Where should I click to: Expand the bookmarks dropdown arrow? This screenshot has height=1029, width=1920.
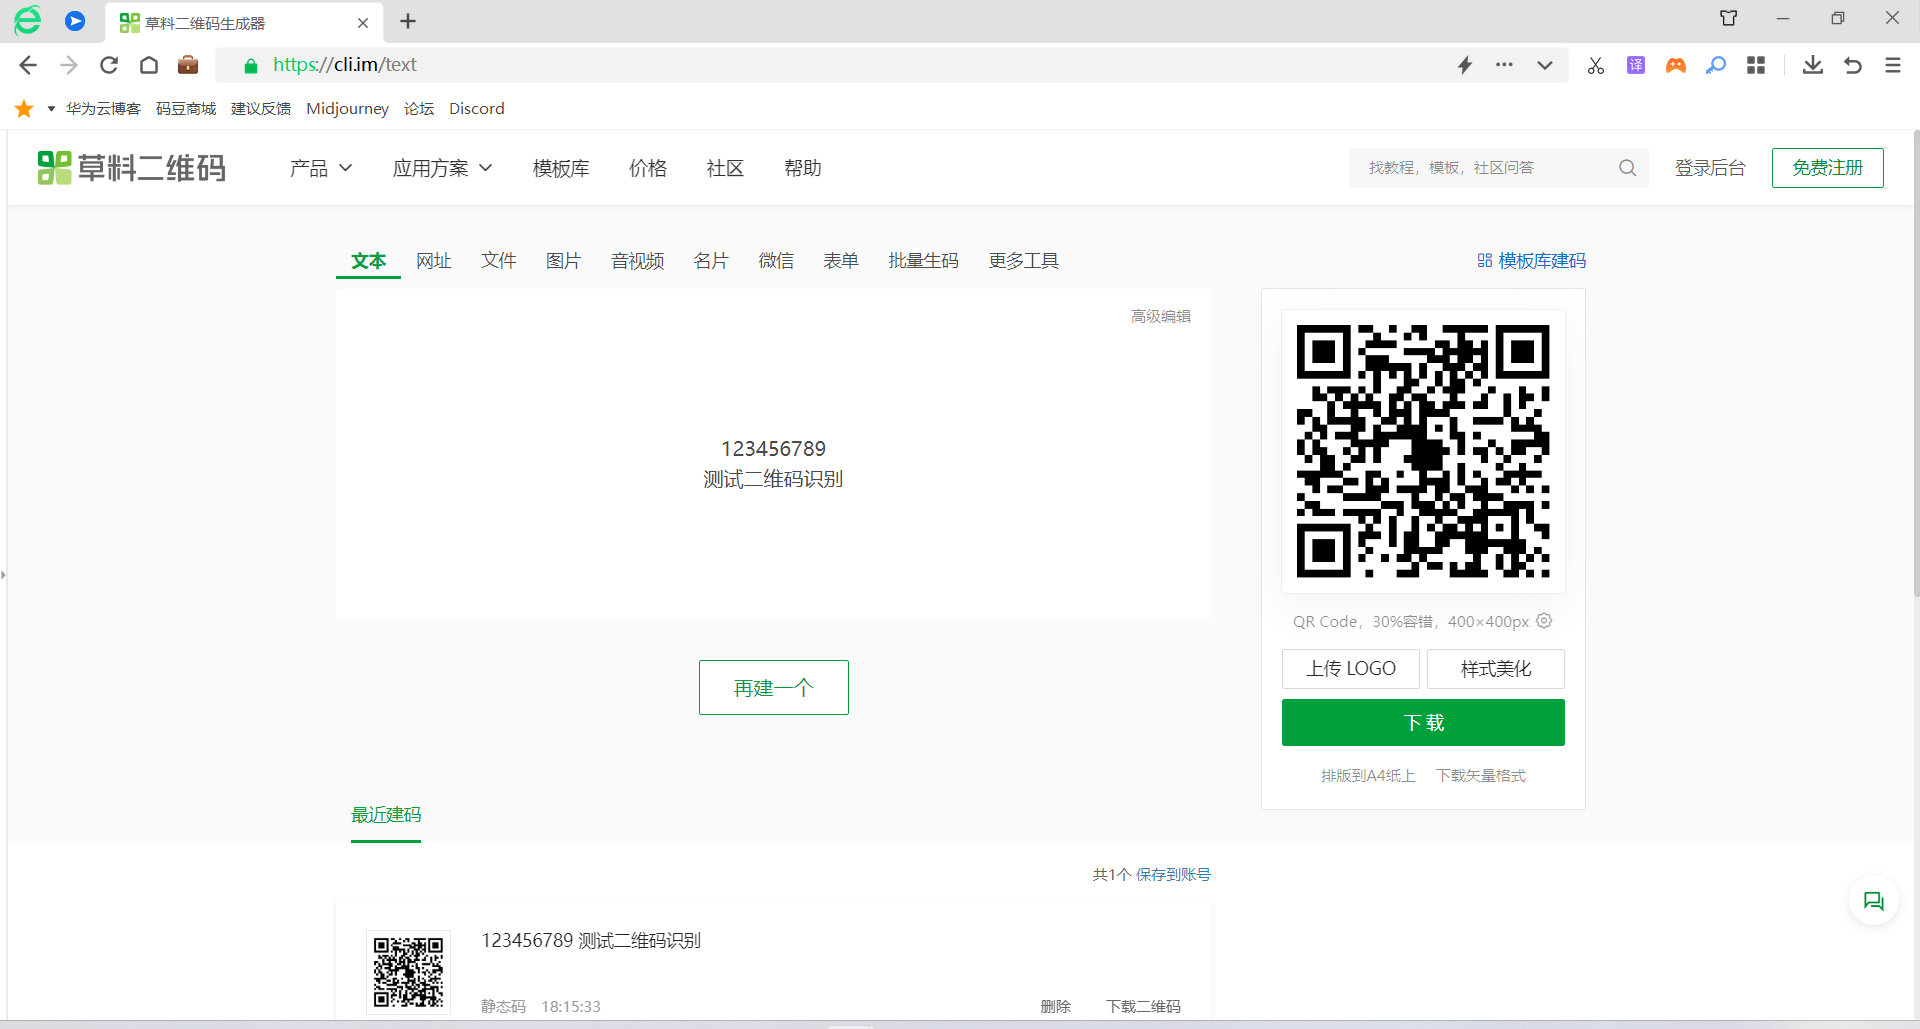pyautogui.click(x=51, y=108)
